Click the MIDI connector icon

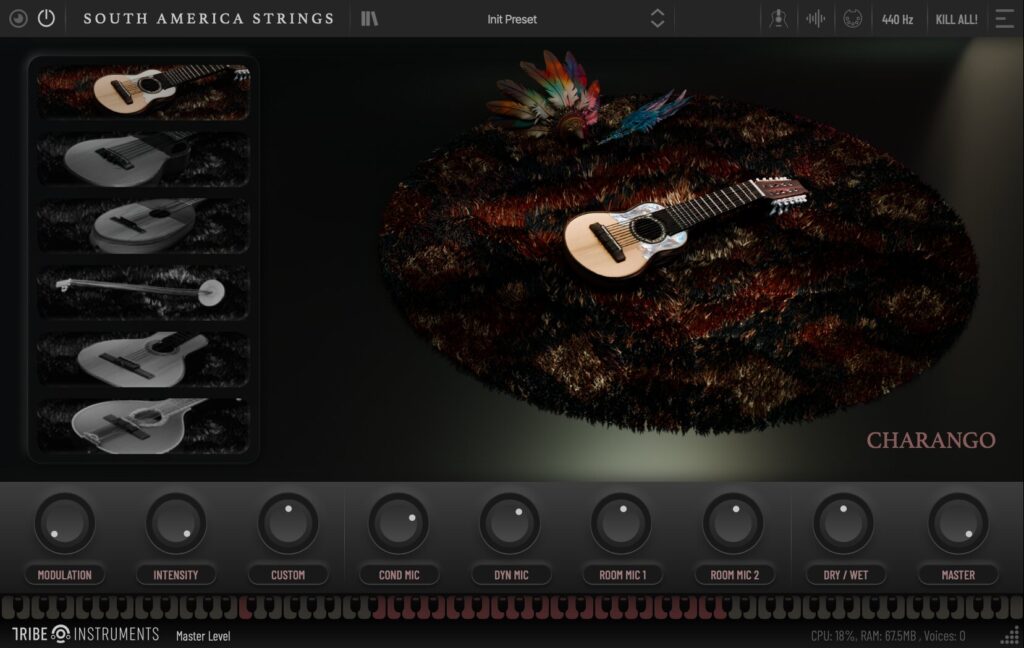coord(852,18)
